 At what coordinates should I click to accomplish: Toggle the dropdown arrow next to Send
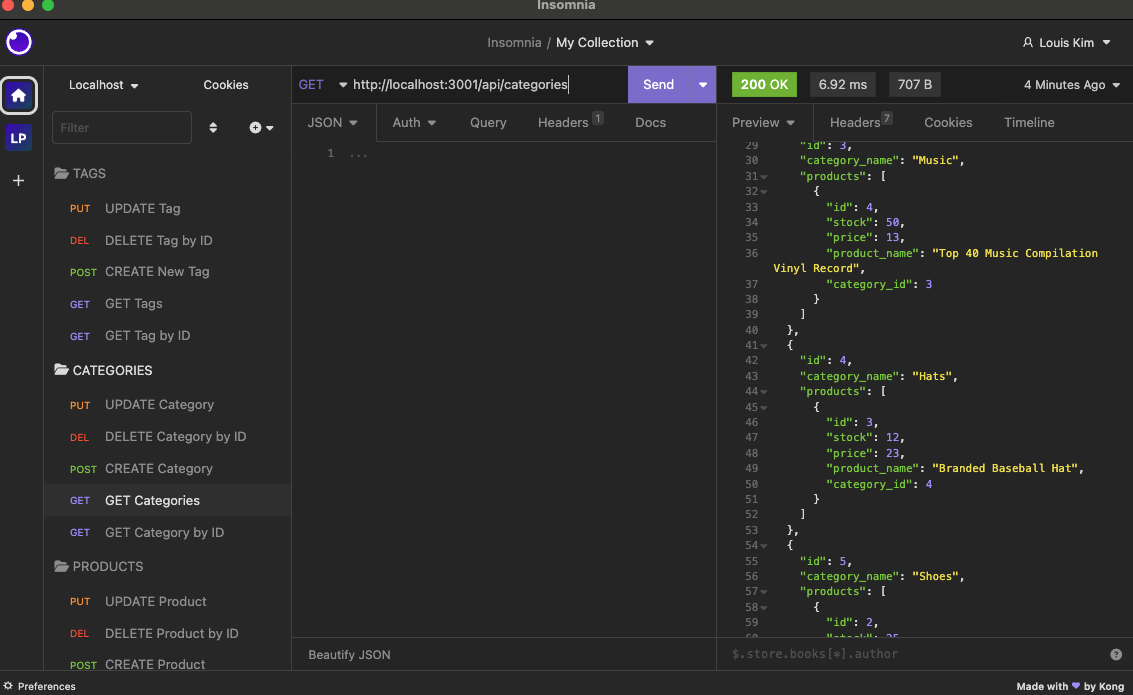703,85
